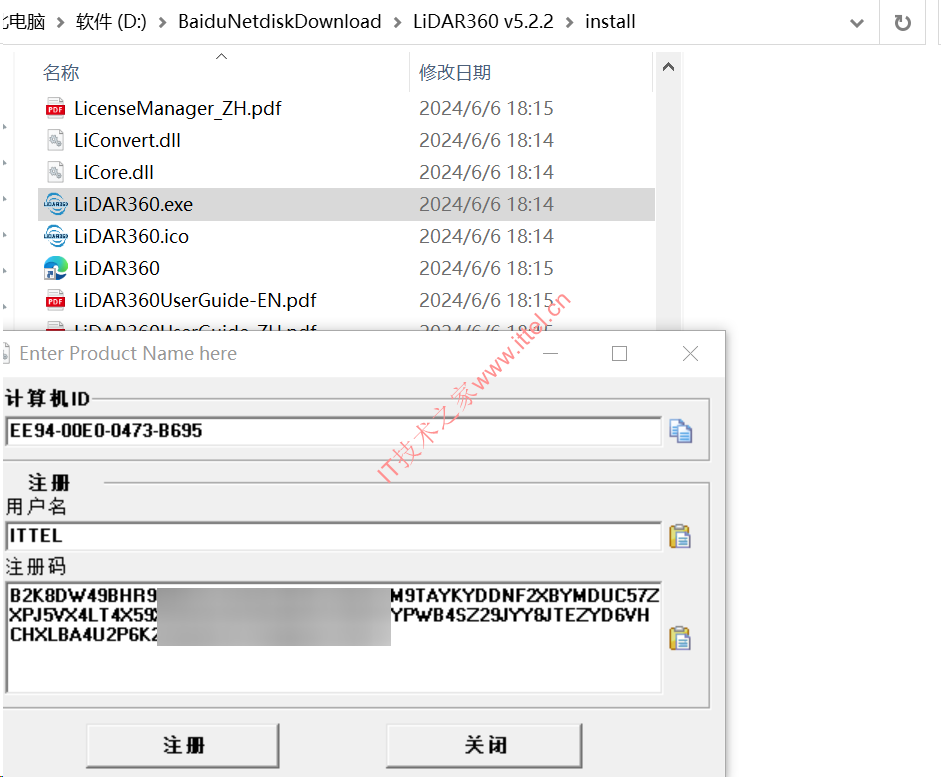
Task: Paste into the 注册码 box with its clipboard icon
Action: click(680, 638)
